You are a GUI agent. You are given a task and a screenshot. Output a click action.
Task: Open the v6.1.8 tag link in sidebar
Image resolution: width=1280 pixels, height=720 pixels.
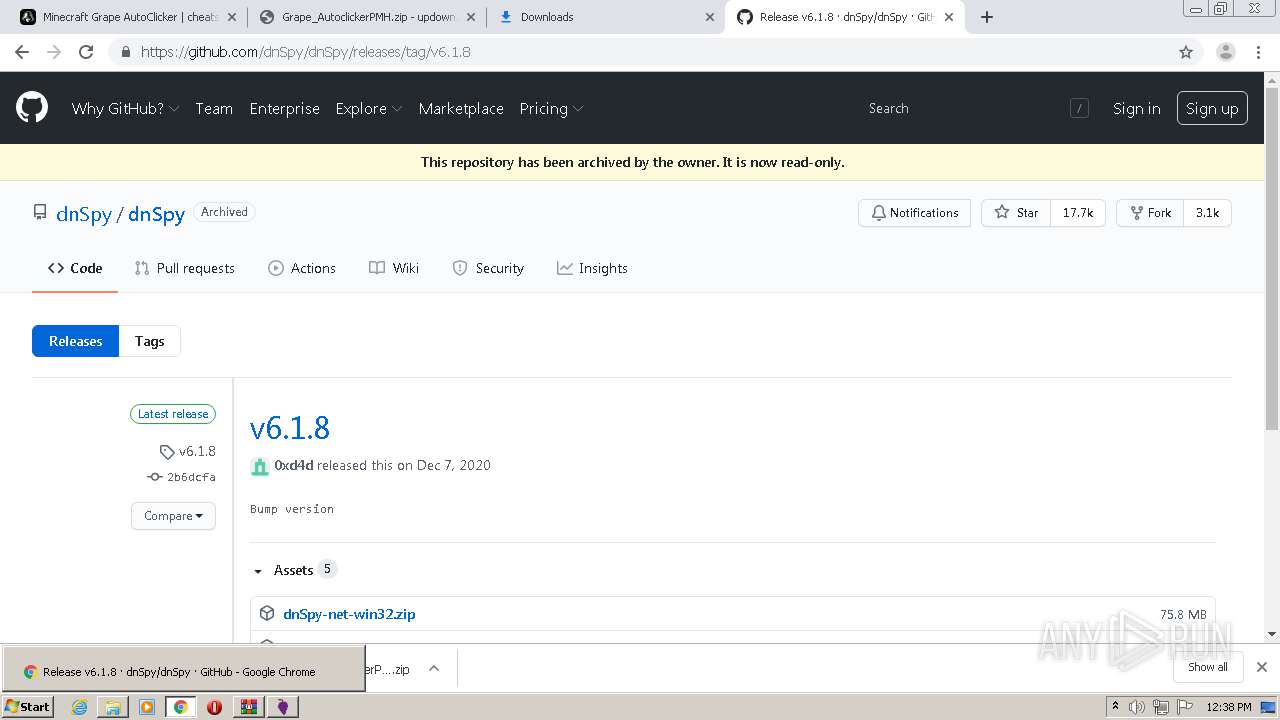(x=188, y=452)
